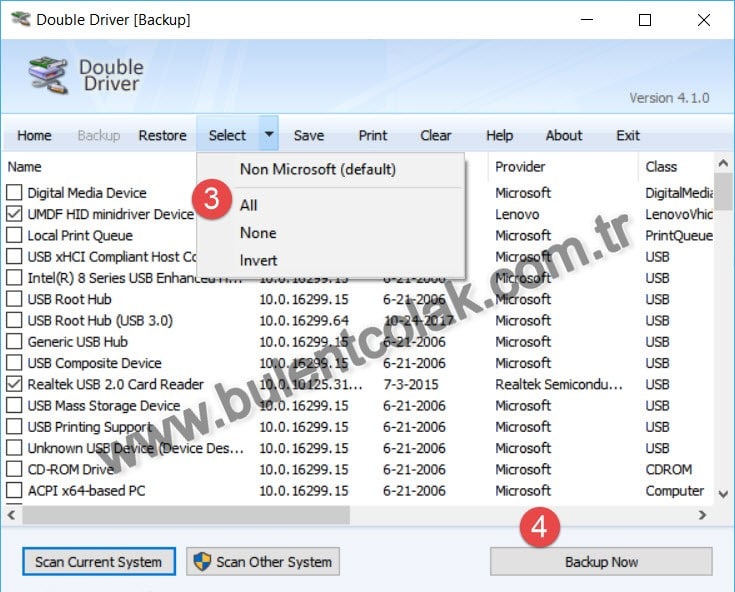Click the Double Driver title bar icon

click(x=19, y=20)
